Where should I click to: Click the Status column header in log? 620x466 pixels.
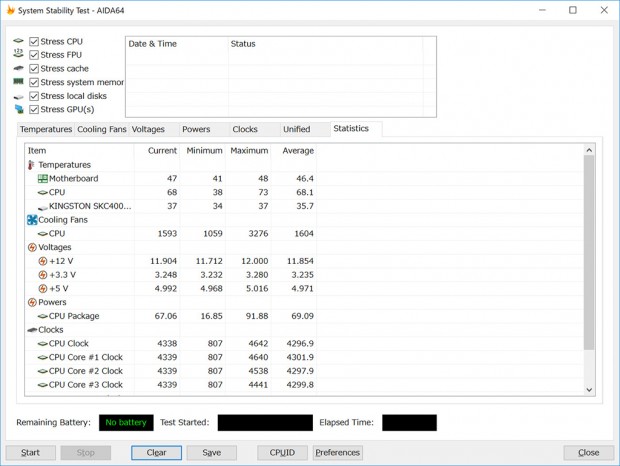pos(325,44)
